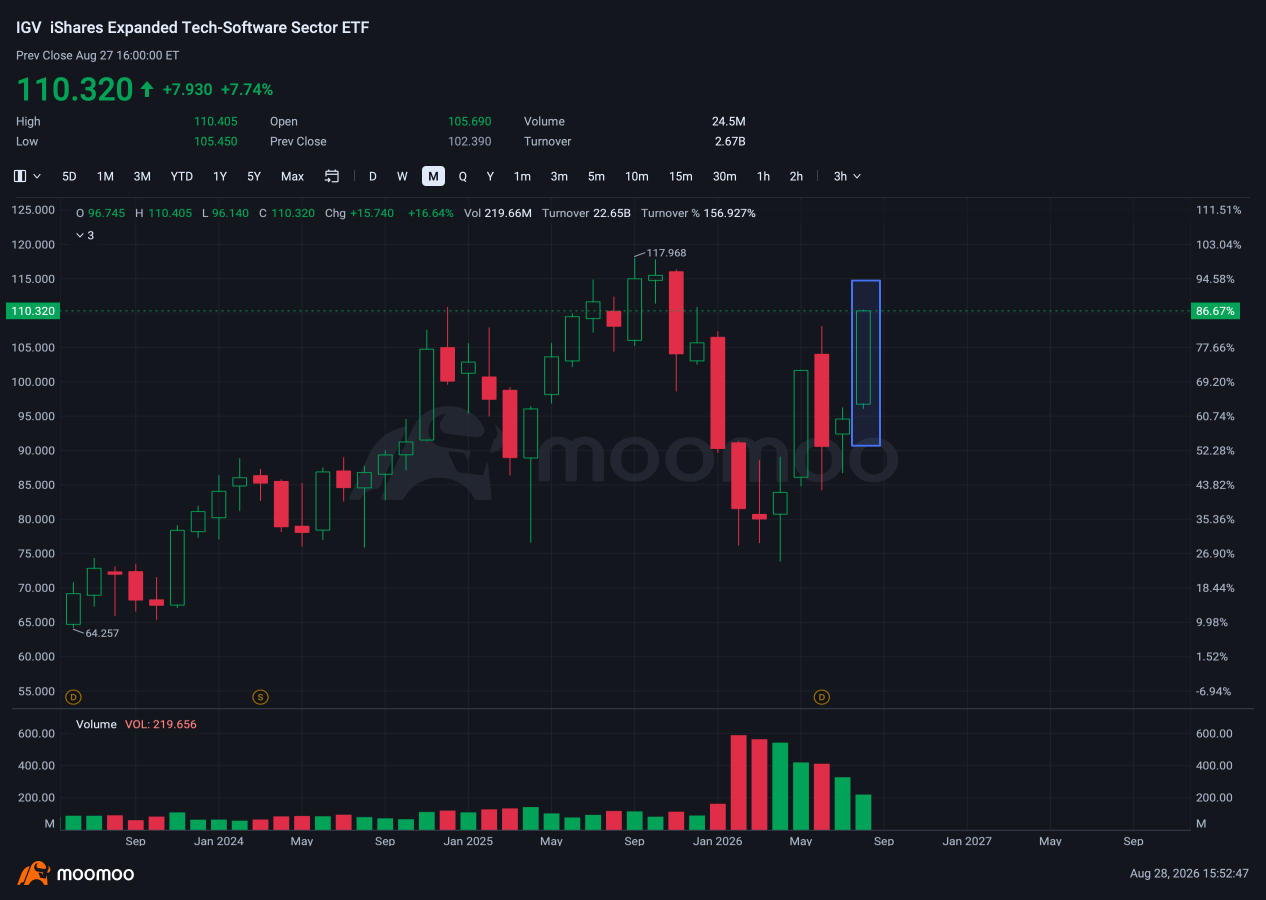Click the 125.000 price axis label
The width and height of the screenshot is (1266, 900).
33,210
